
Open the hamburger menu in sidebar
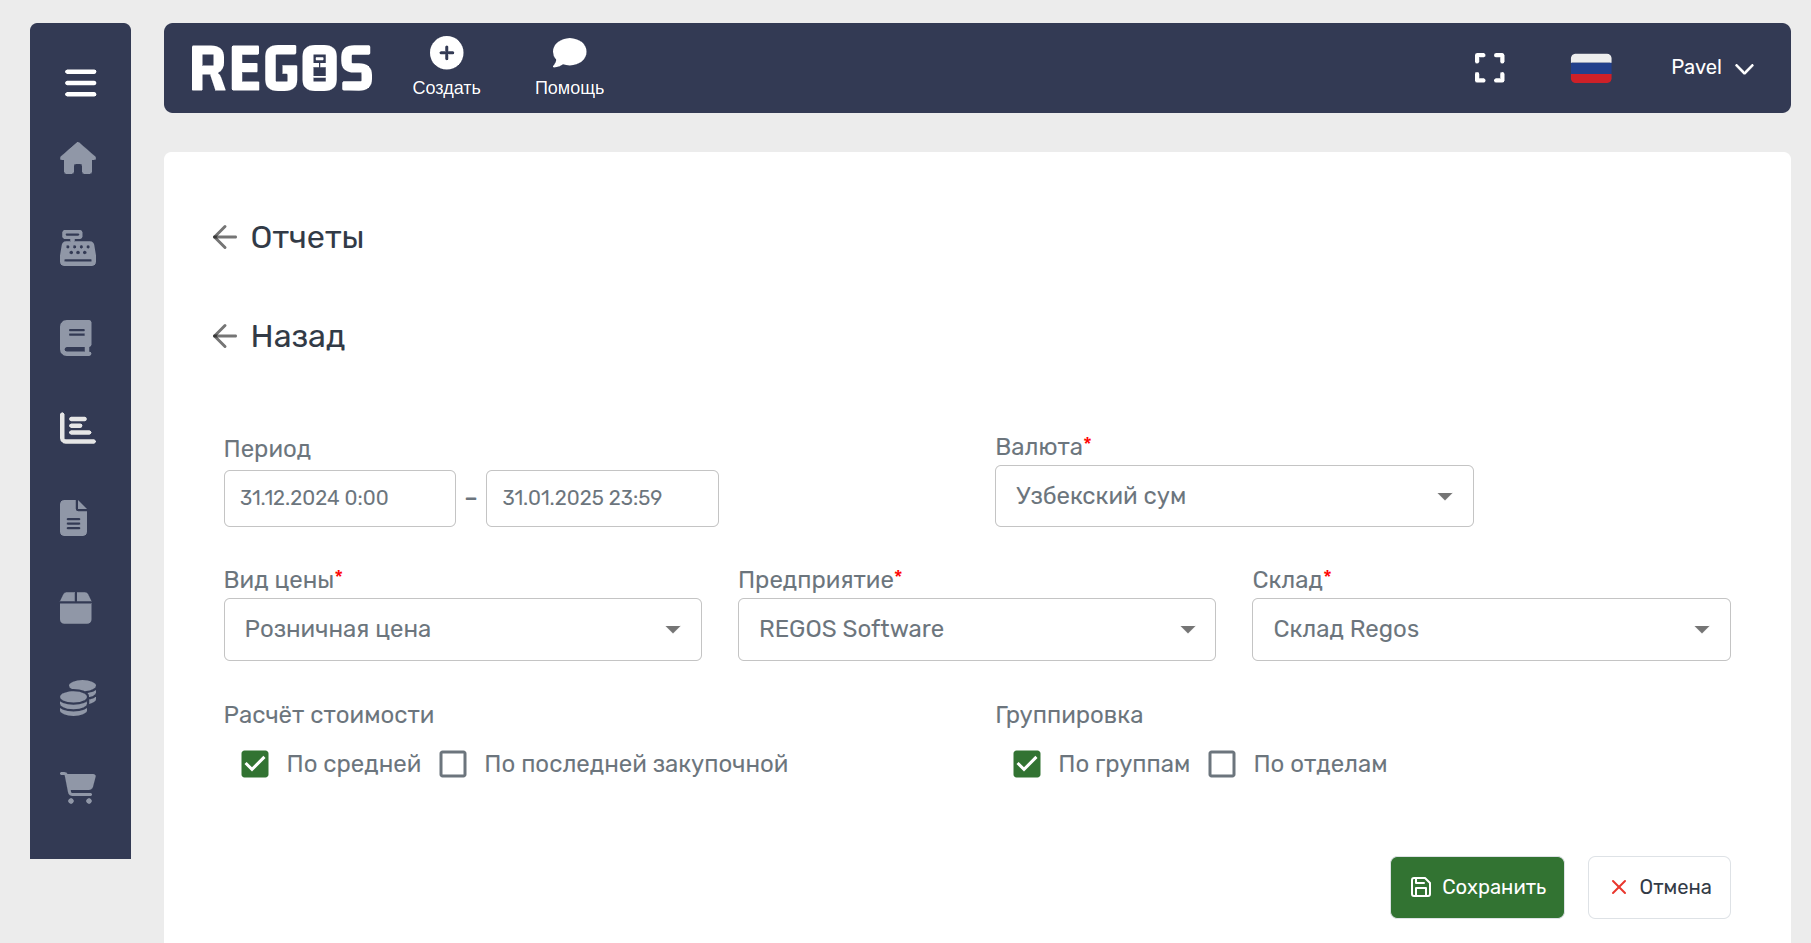80,83
